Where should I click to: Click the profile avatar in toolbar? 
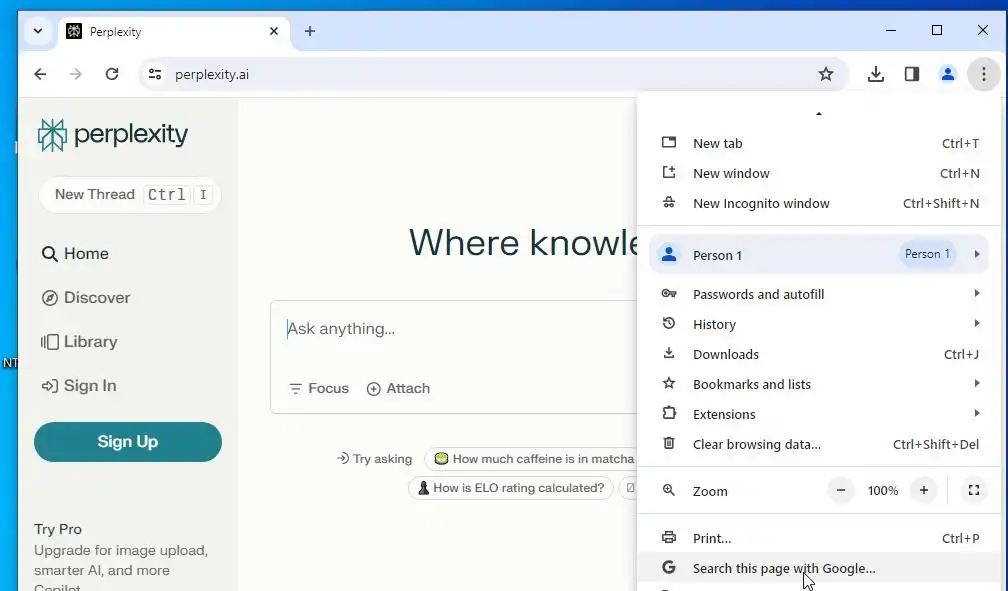(948, 74)
